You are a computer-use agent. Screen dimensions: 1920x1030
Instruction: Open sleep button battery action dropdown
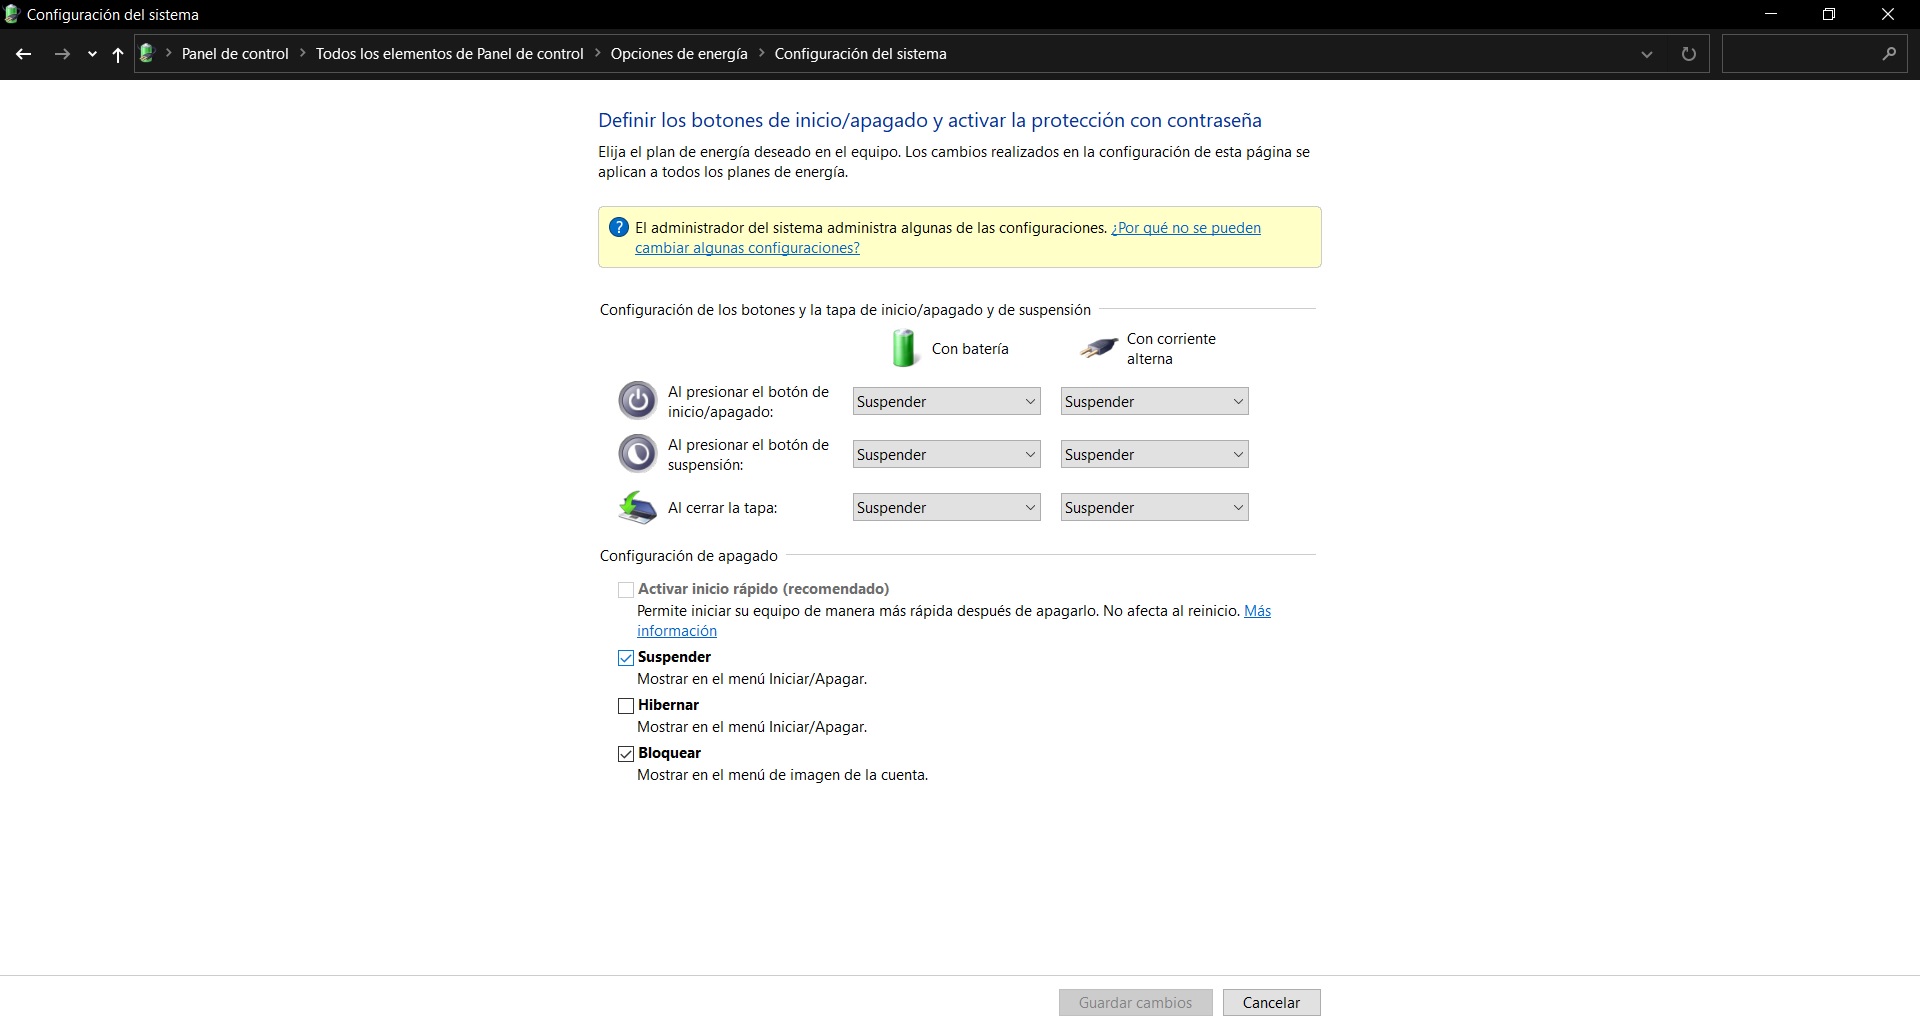pyautogui.click(x=946, y=455)
